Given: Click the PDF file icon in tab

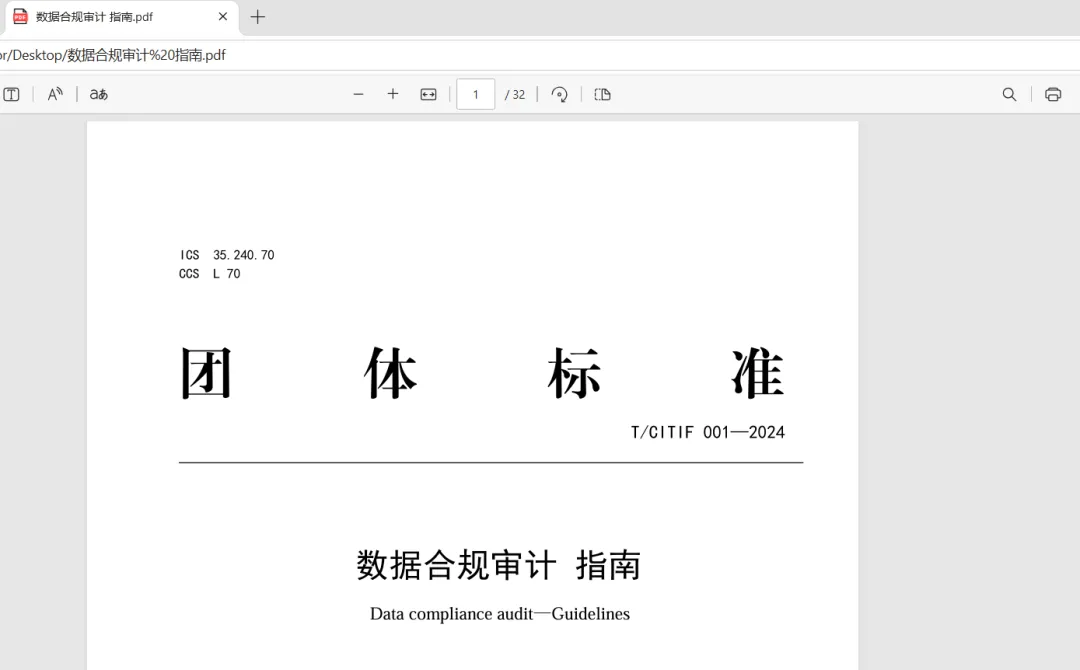Looking at the screenshot, I should click(x=21, y=17).
